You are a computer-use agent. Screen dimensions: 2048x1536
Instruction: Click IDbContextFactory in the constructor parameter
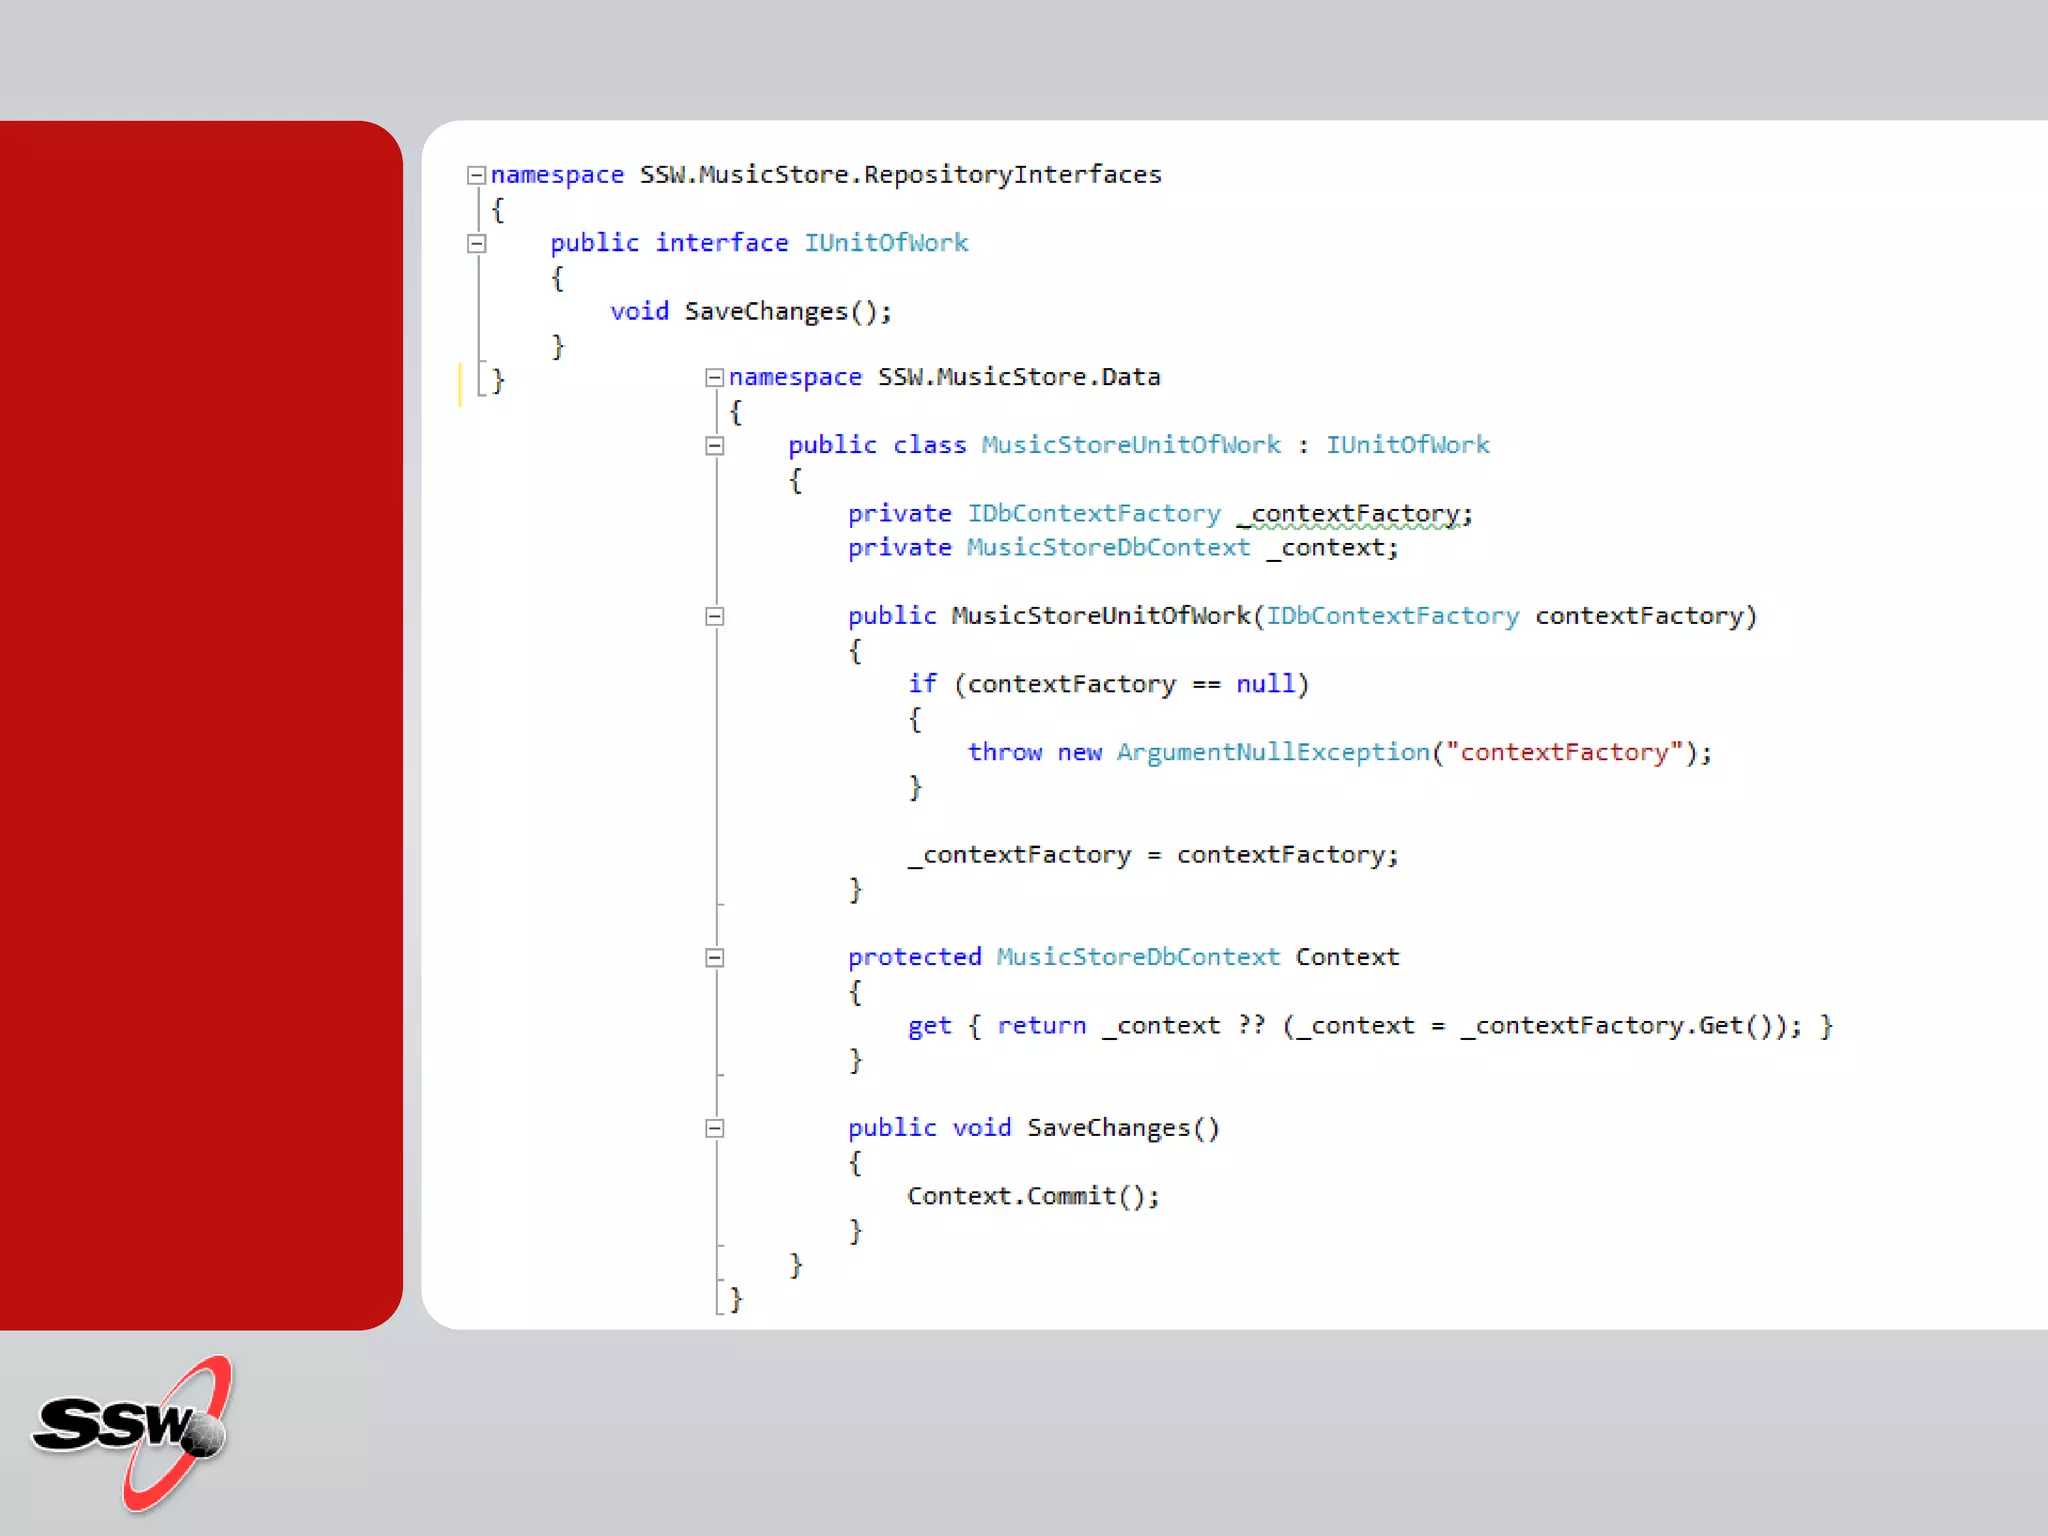pos(1392,616)
